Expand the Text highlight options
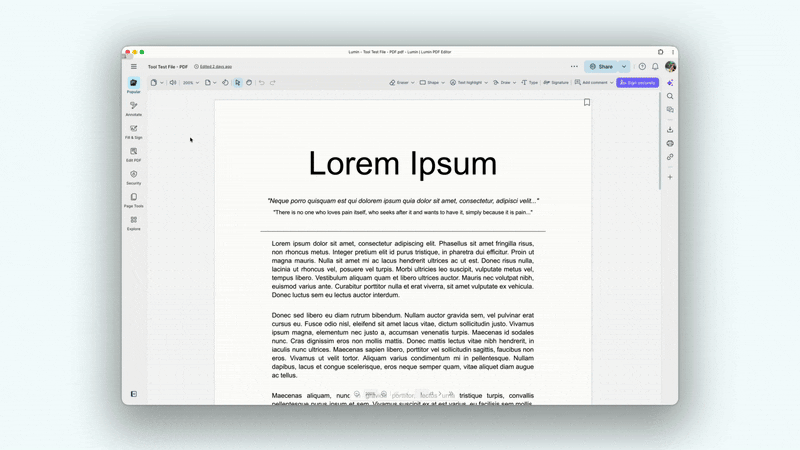 [486, 83]
